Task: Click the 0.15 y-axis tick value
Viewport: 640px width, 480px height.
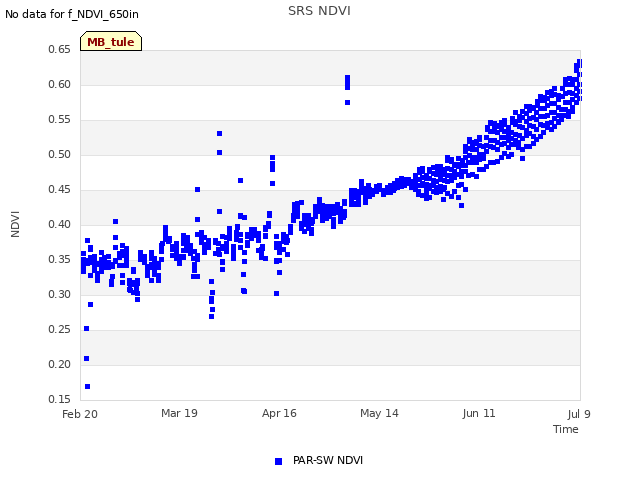Action: click(60, 399)
